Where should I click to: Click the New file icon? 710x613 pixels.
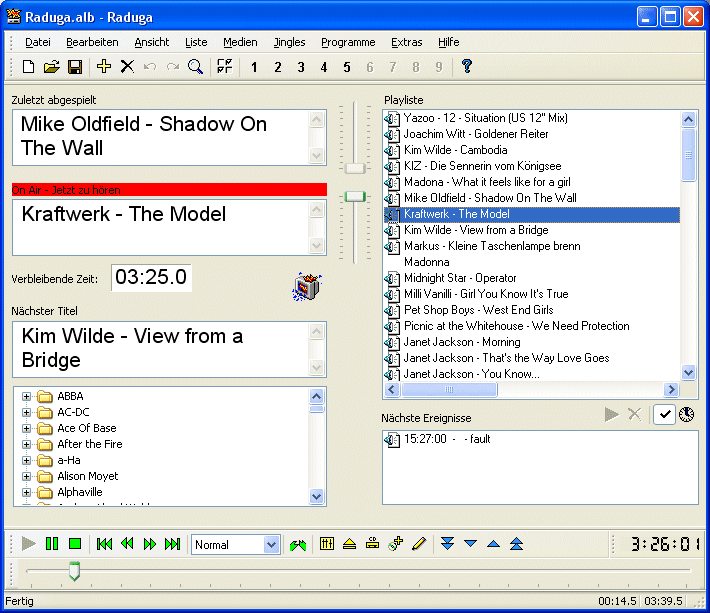29,67
